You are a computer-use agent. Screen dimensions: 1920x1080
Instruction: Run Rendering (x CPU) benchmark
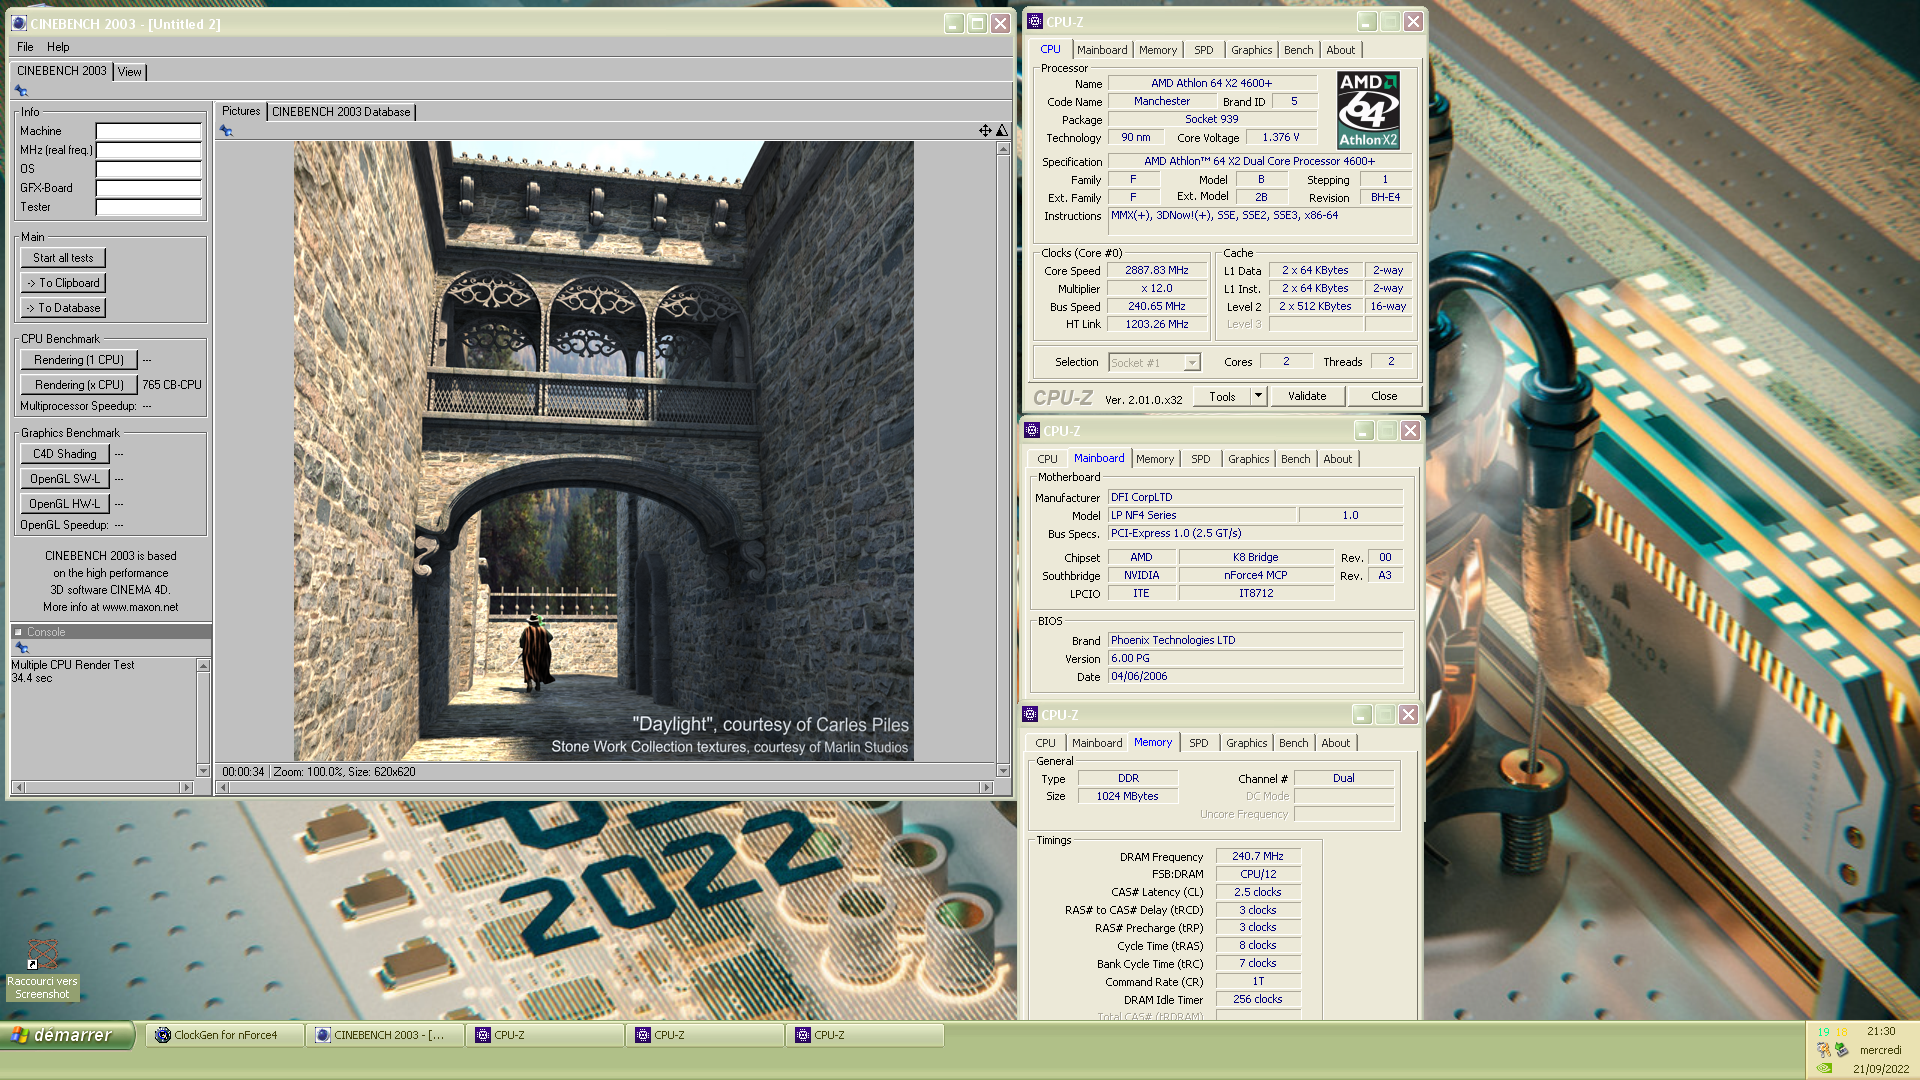(79, 385)
